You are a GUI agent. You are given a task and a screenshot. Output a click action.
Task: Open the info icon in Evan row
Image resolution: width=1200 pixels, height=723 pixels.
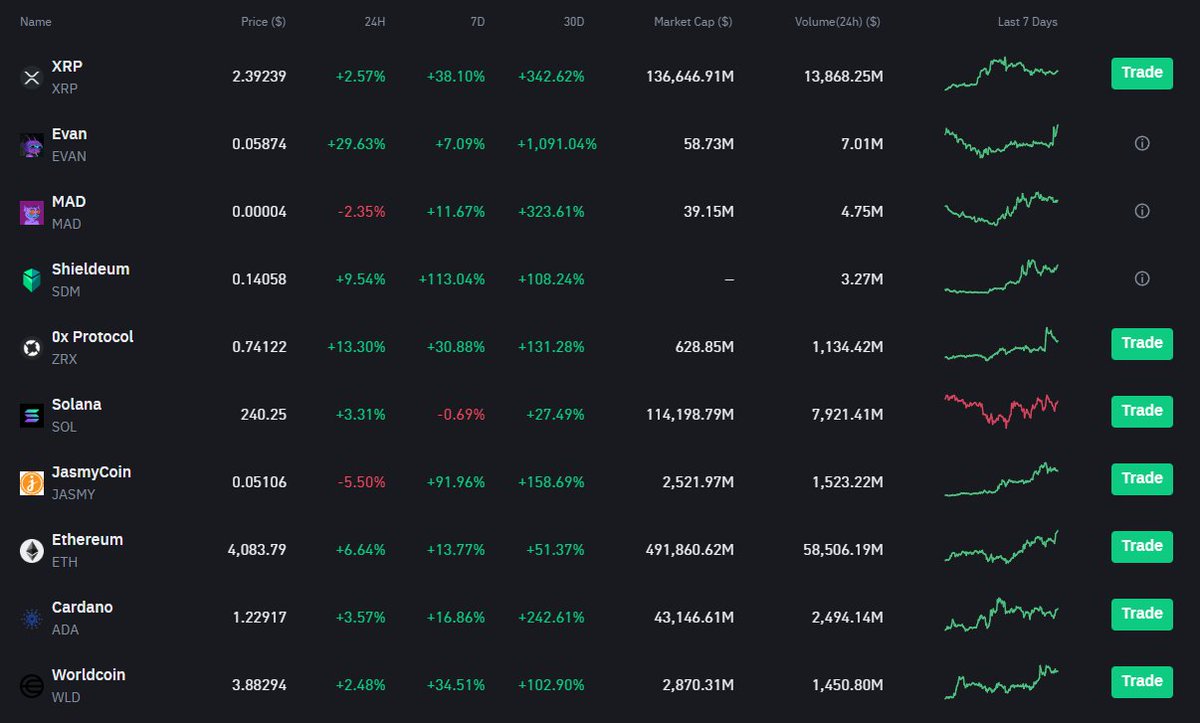(1142, 143)
